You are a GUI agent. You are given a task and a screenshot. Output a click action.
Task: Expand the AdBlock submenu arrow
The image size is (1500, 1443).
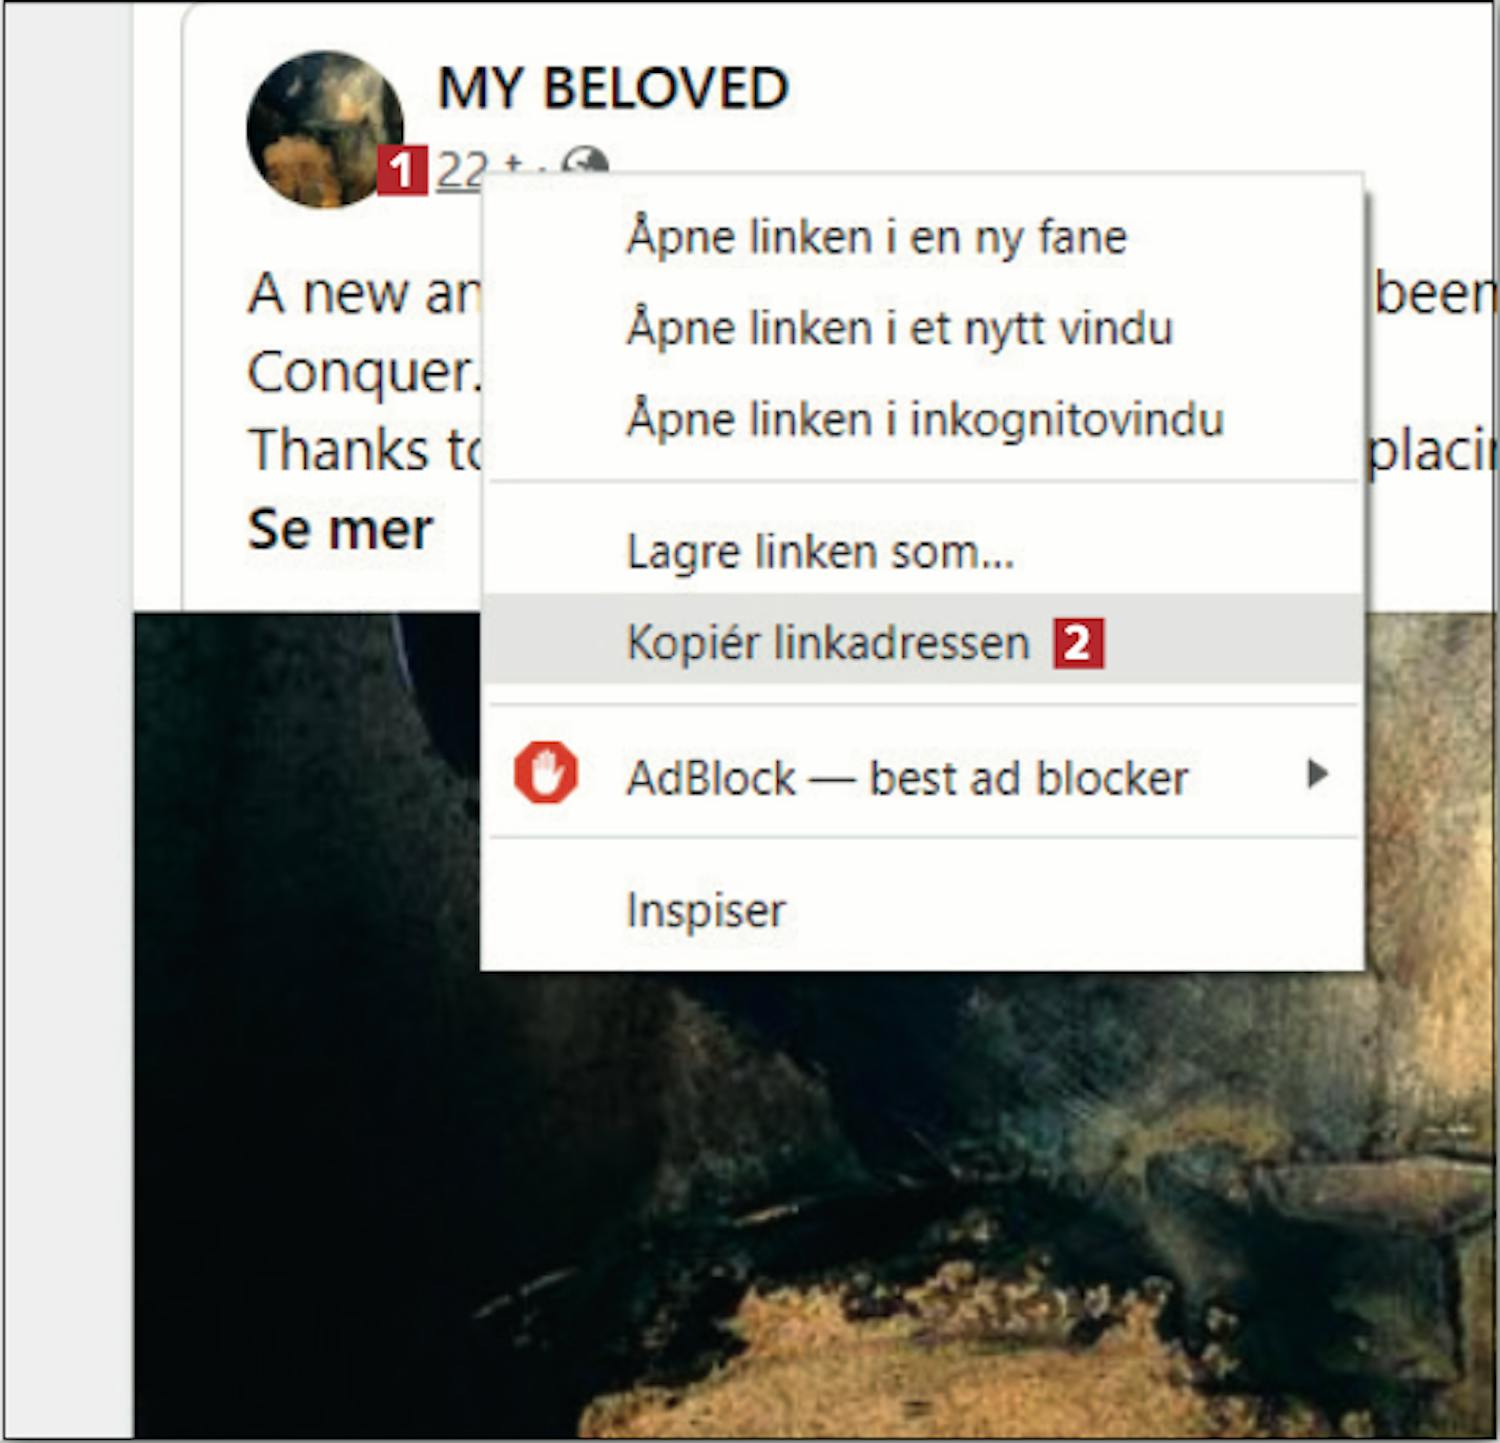click(1318, 773)
